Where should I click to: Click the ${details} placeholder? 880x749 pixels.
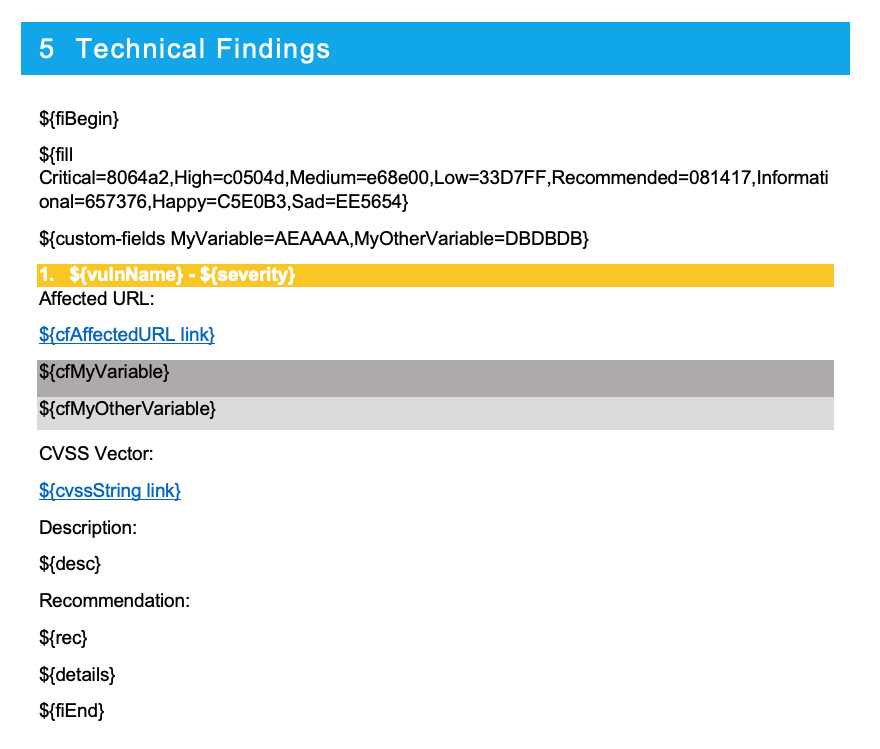77,675
